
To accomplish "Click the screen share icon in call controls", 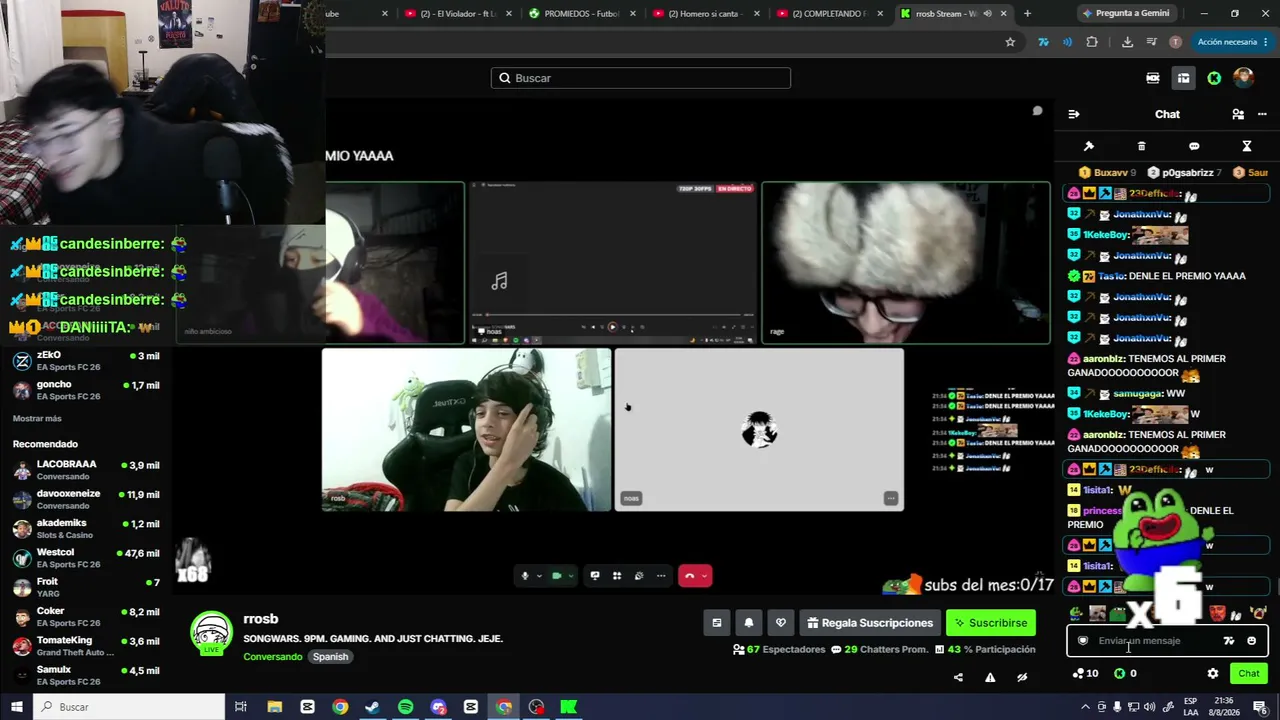I will [595, 576].
